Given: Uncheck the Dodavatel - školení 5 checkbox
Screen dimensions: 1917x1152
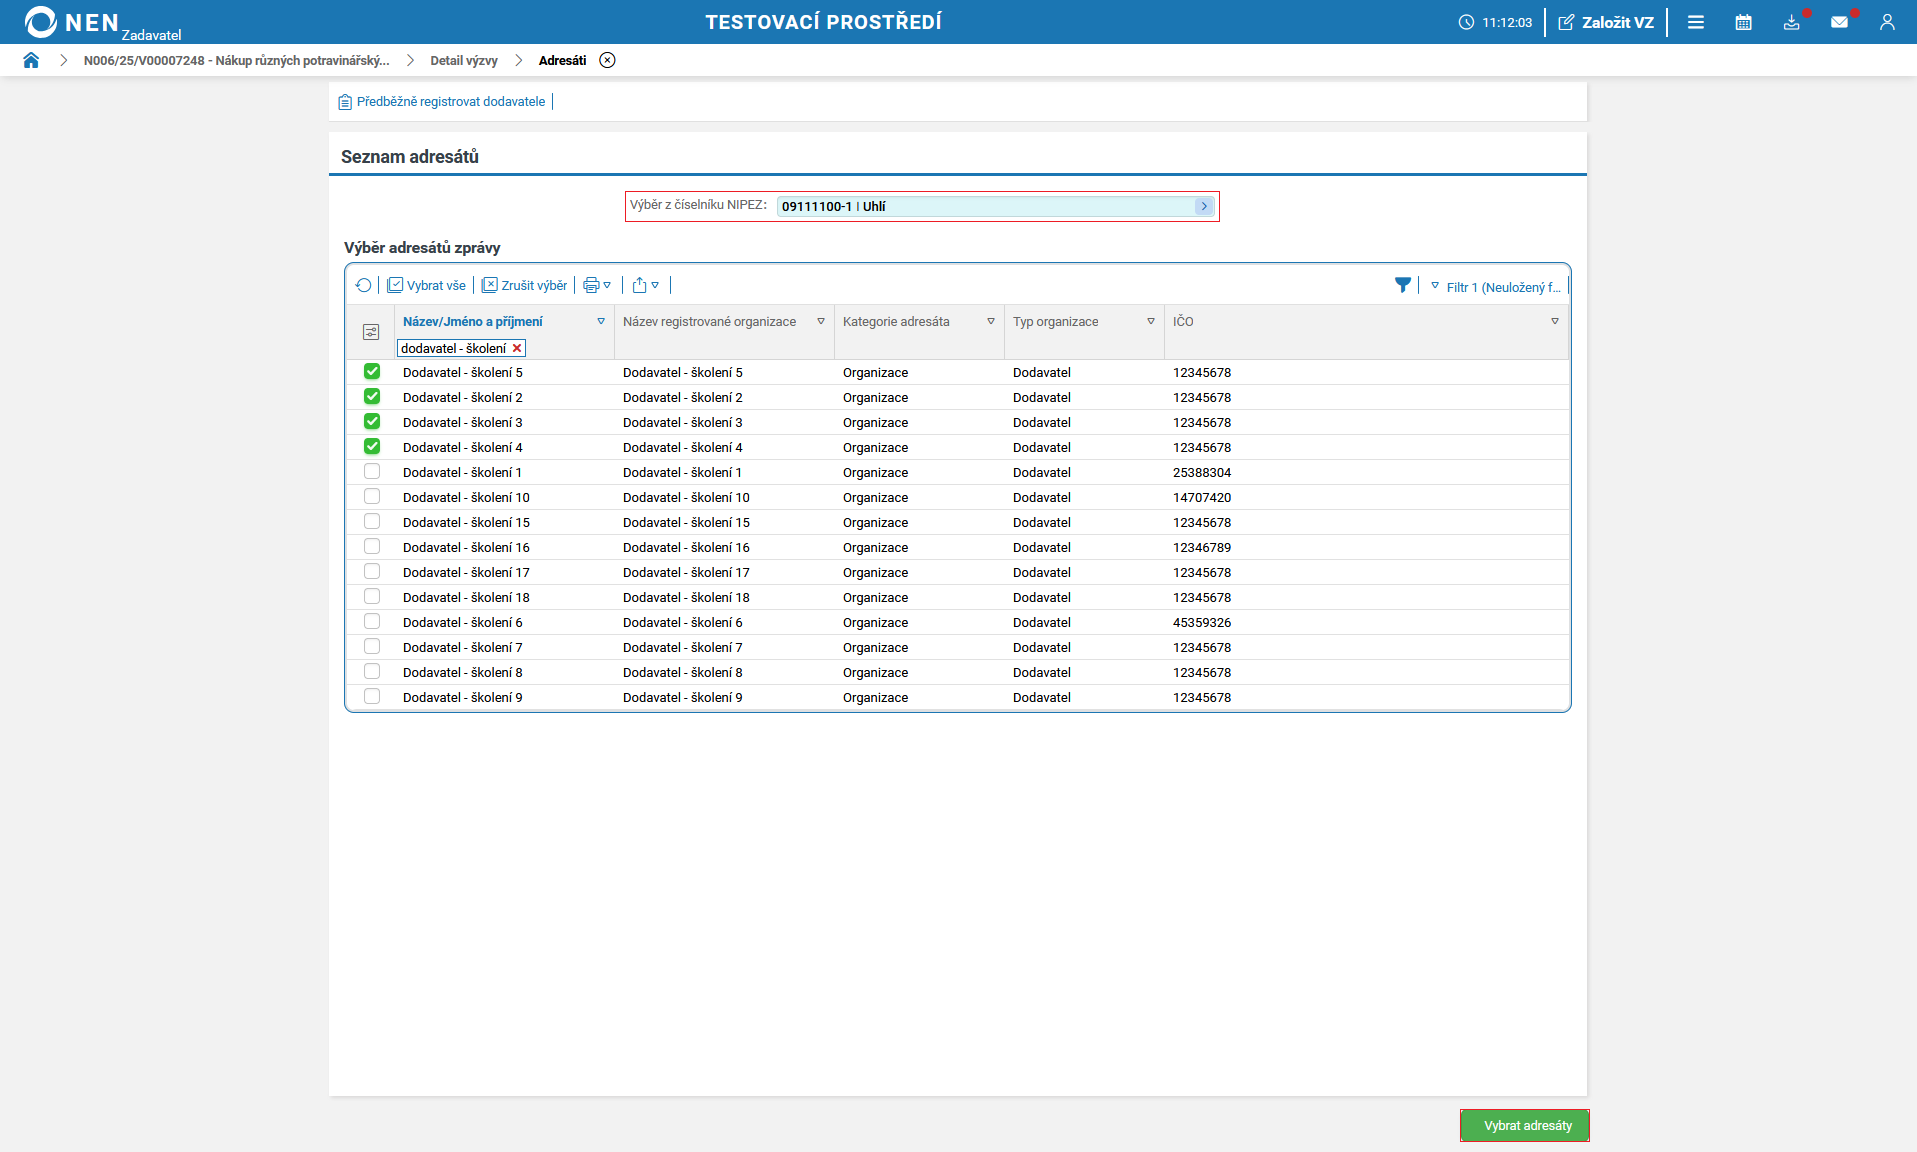Looking at the screenshot, I should click(x=372, y=372).
